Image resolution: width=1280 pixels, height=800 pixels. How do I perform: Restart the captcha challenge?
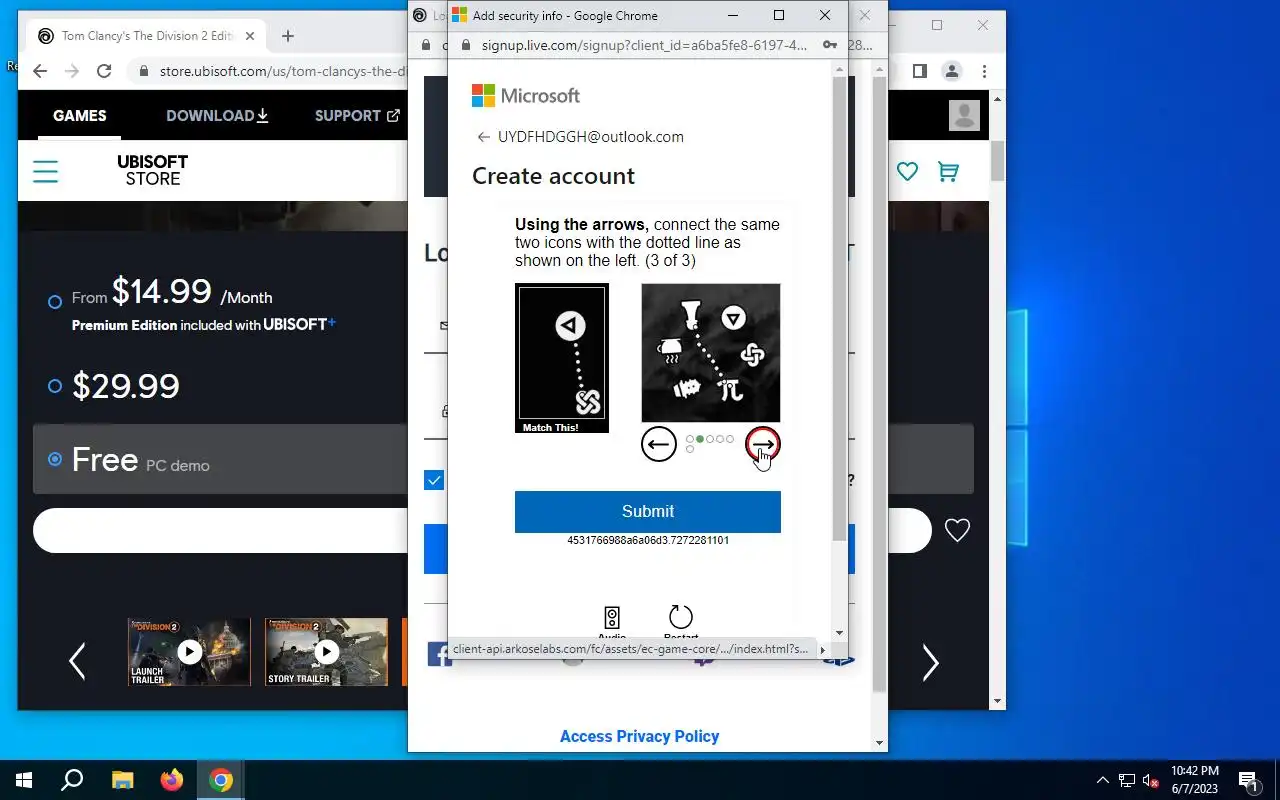[680, 620]
